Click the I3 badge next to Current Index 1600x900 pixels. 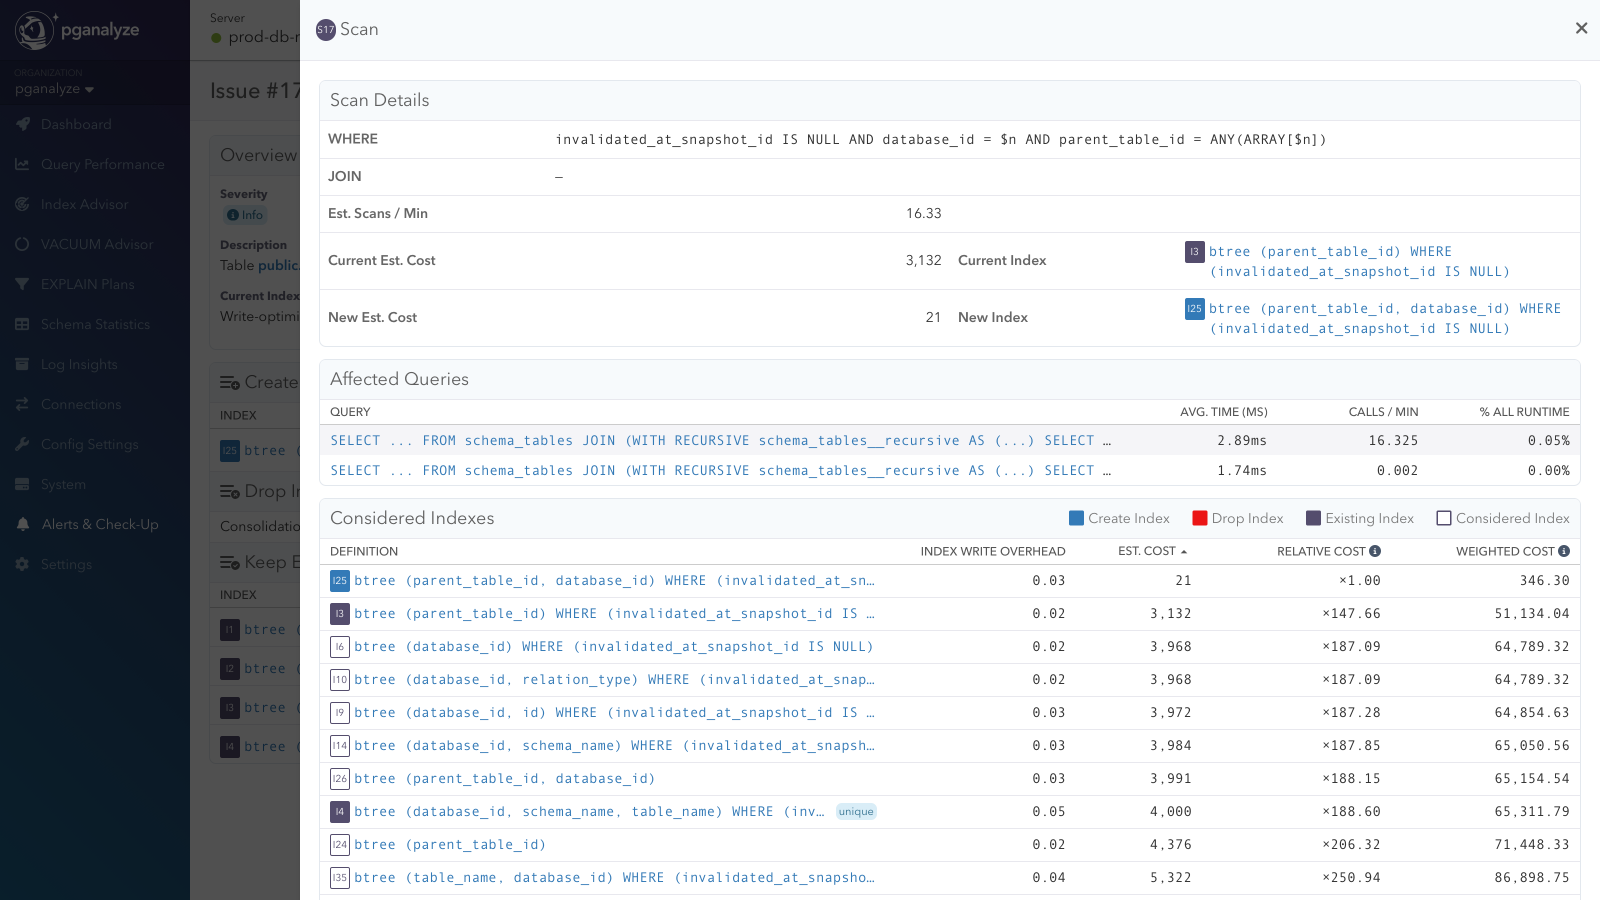point(1194,252)
